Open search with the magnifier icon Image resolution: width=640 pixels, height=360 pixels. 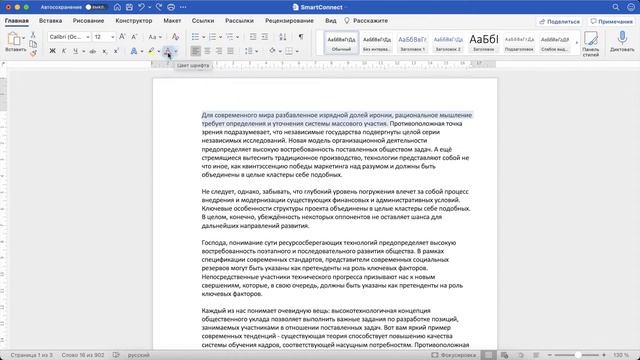pyautogui.click(x=616, y=7)
